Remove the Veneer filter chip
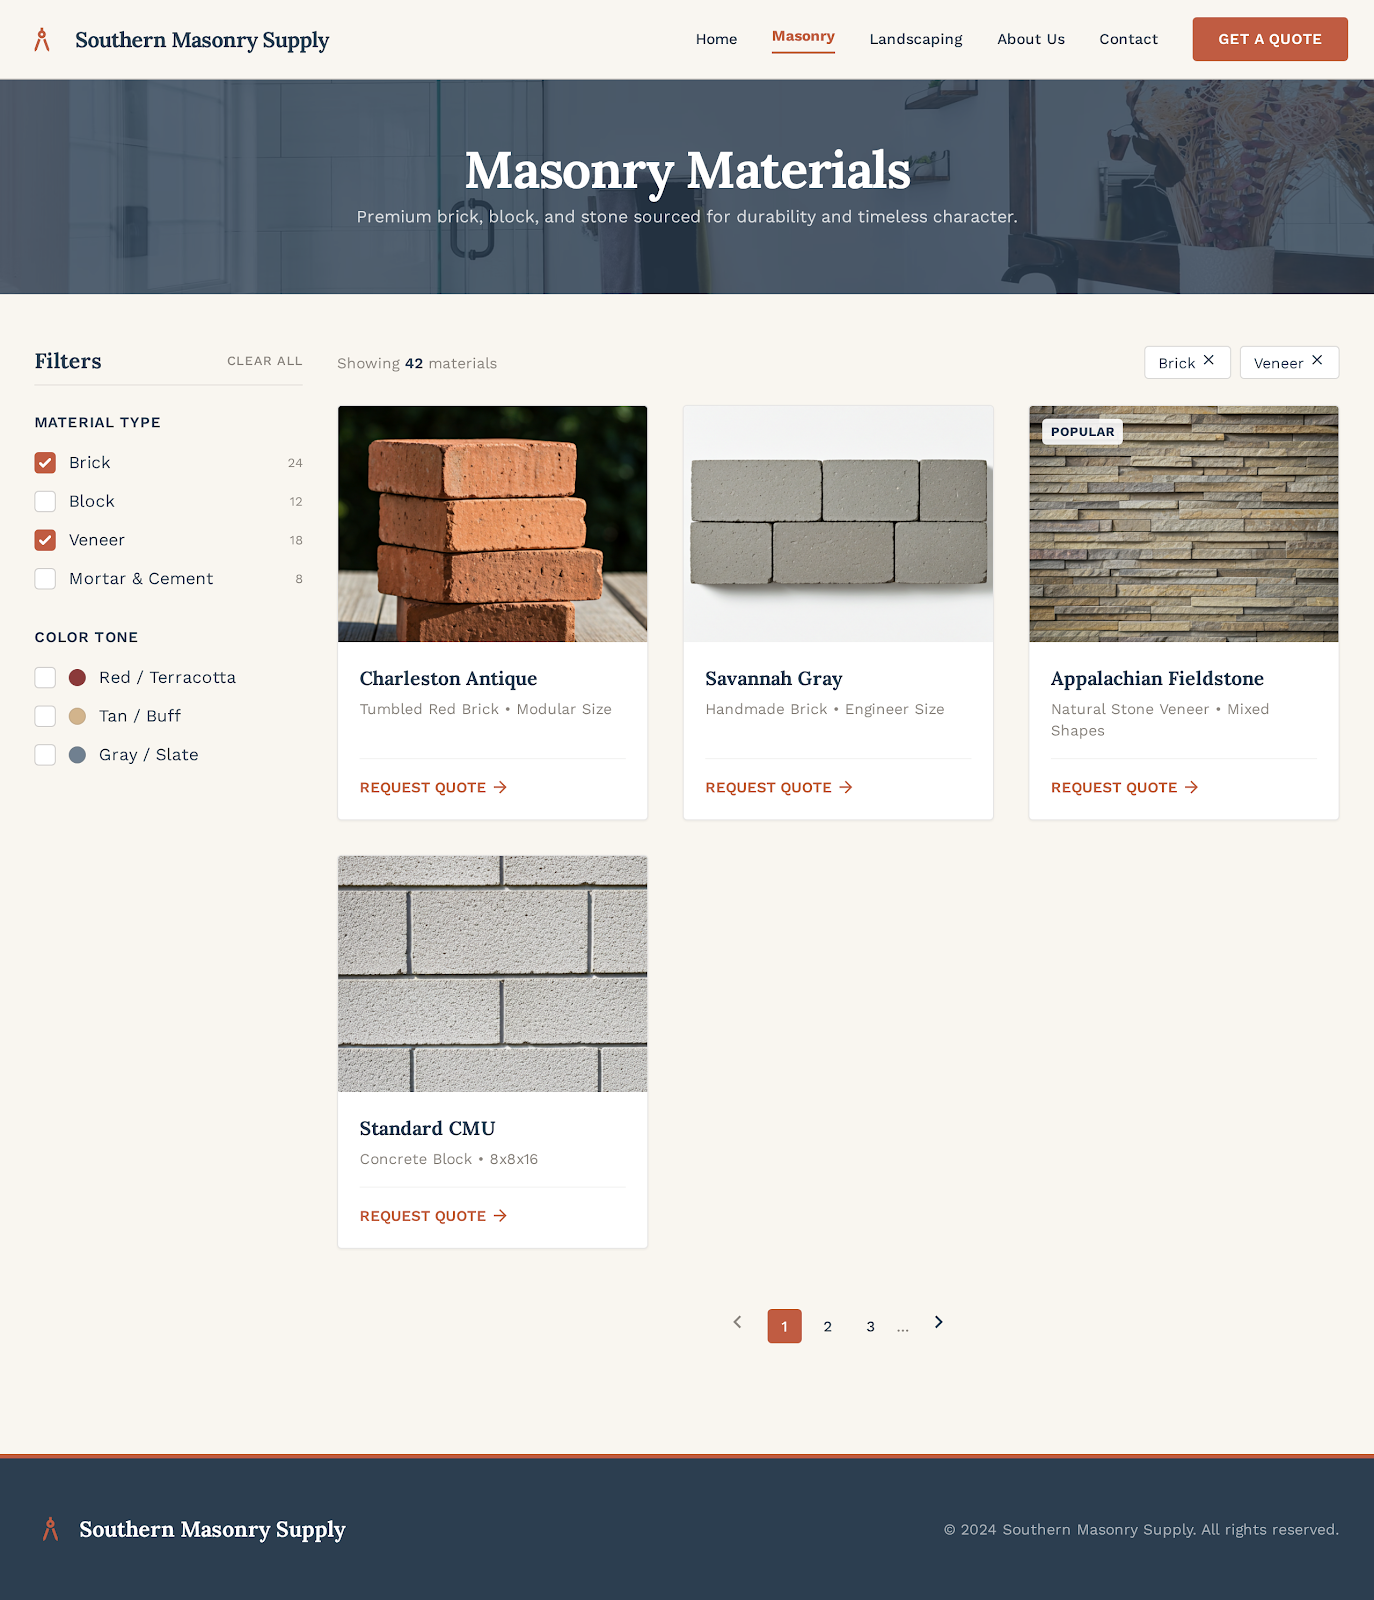This screenshot has height=1600, width=1374. click(x=1317, y=361)
